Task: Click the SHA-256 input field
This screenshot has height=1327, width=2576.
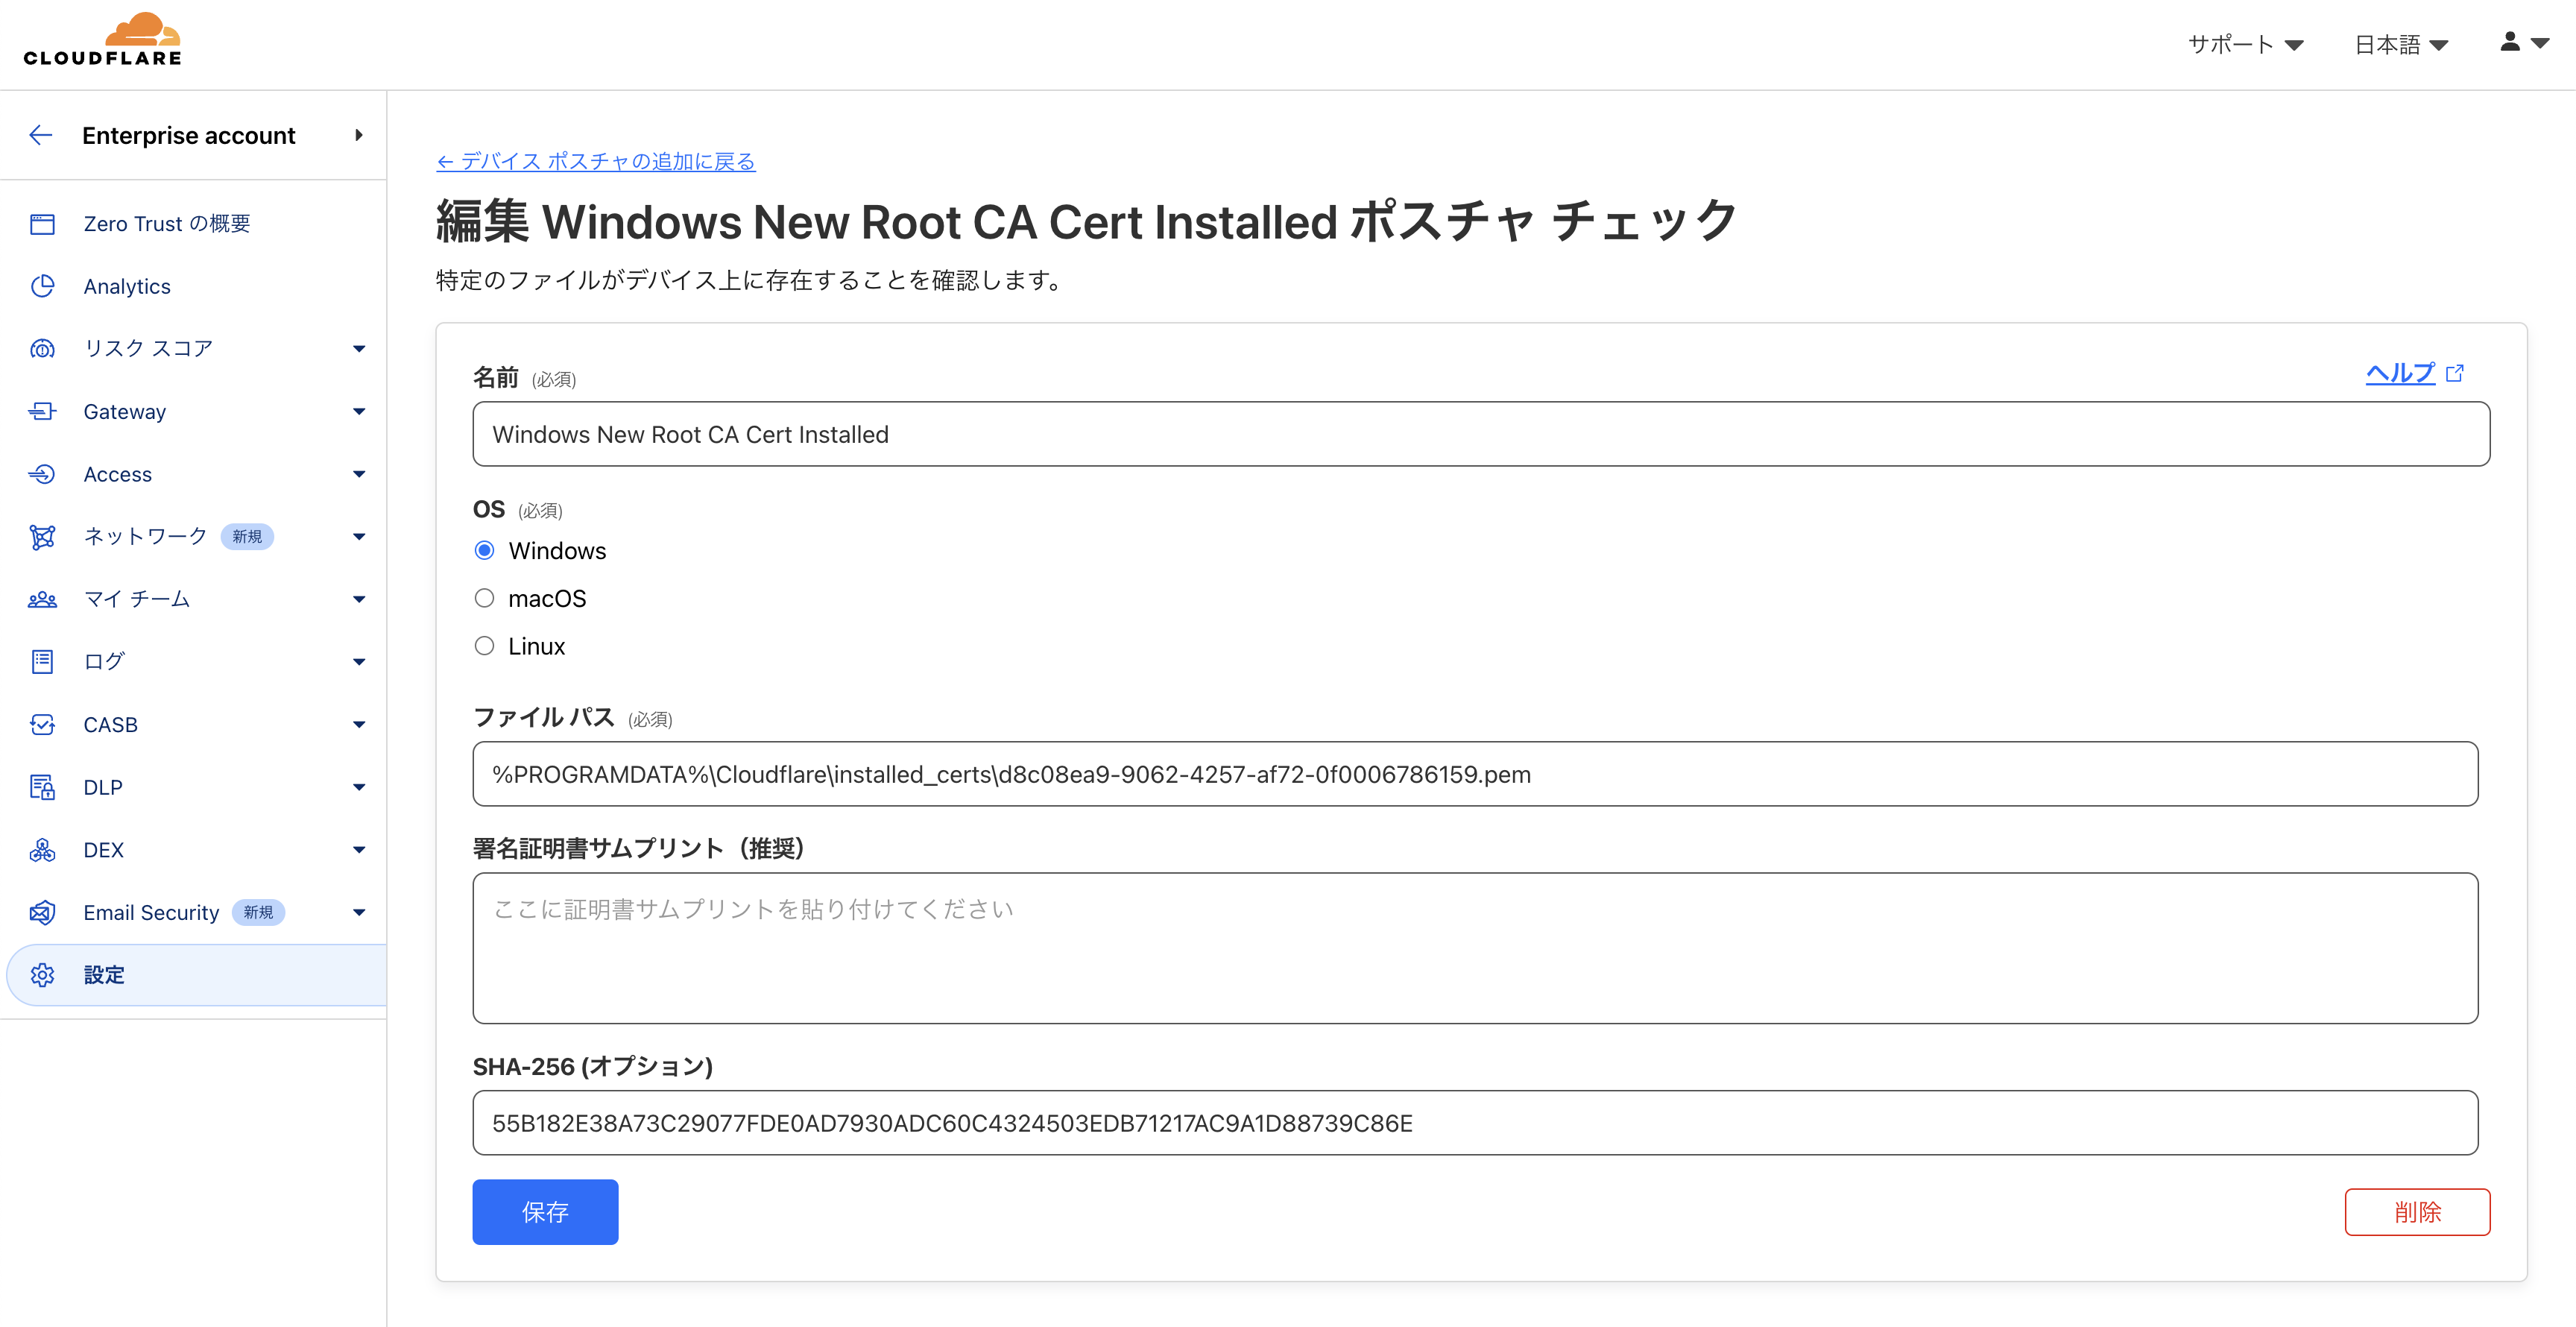Action: pyautogui.click(x=1474, y=1123)
